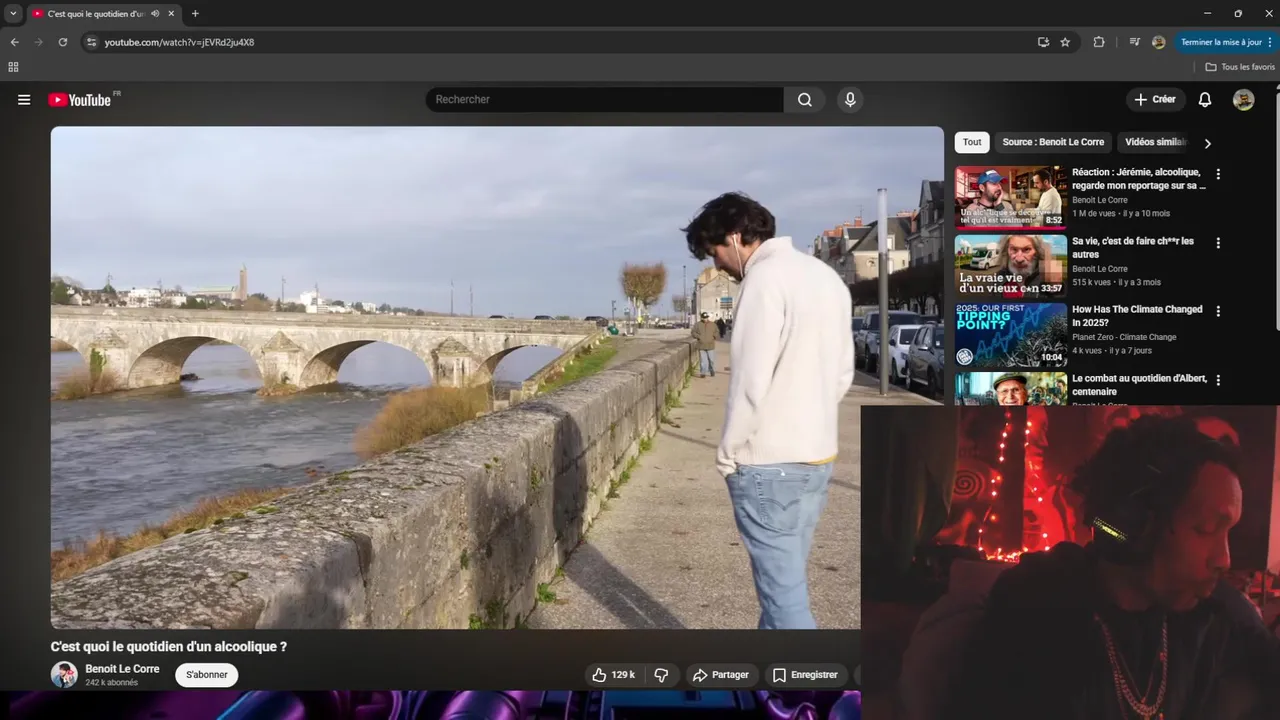Type in the Rechercher search field
Viewport: 1280px width, 720px height.
click(x=605, y=100)
